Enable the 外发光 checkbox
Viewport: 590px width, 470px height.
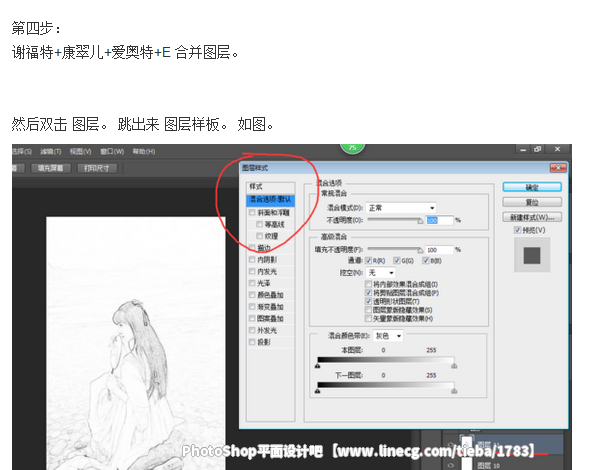click(252, 330)
